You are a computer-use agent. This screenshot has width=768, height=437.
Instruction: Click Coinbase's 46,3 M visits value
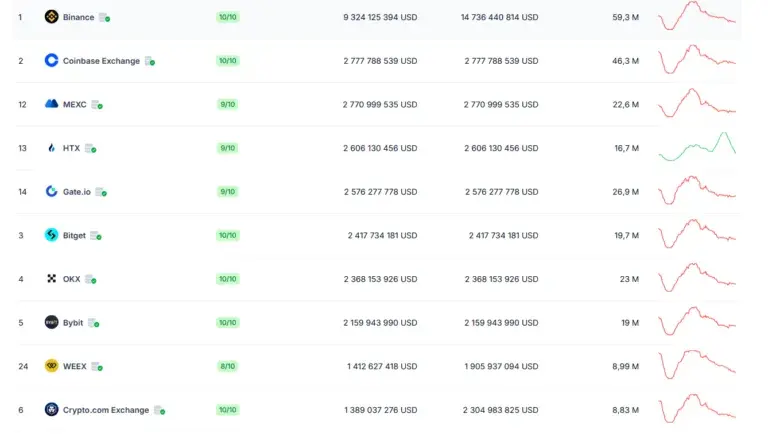[625, 61]
